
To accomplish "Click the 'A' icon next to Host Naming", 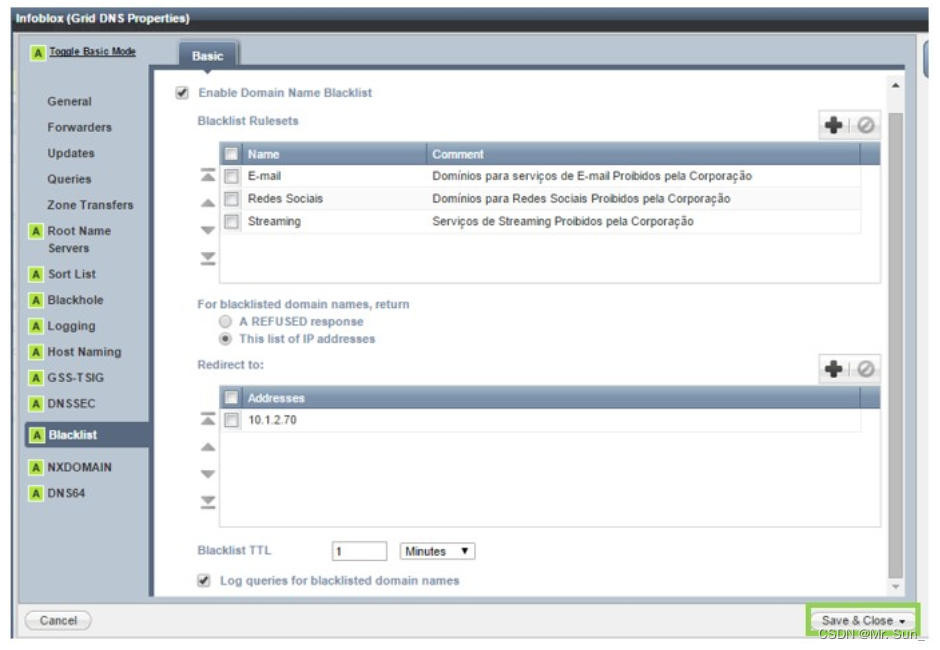I will pos(36,352).
